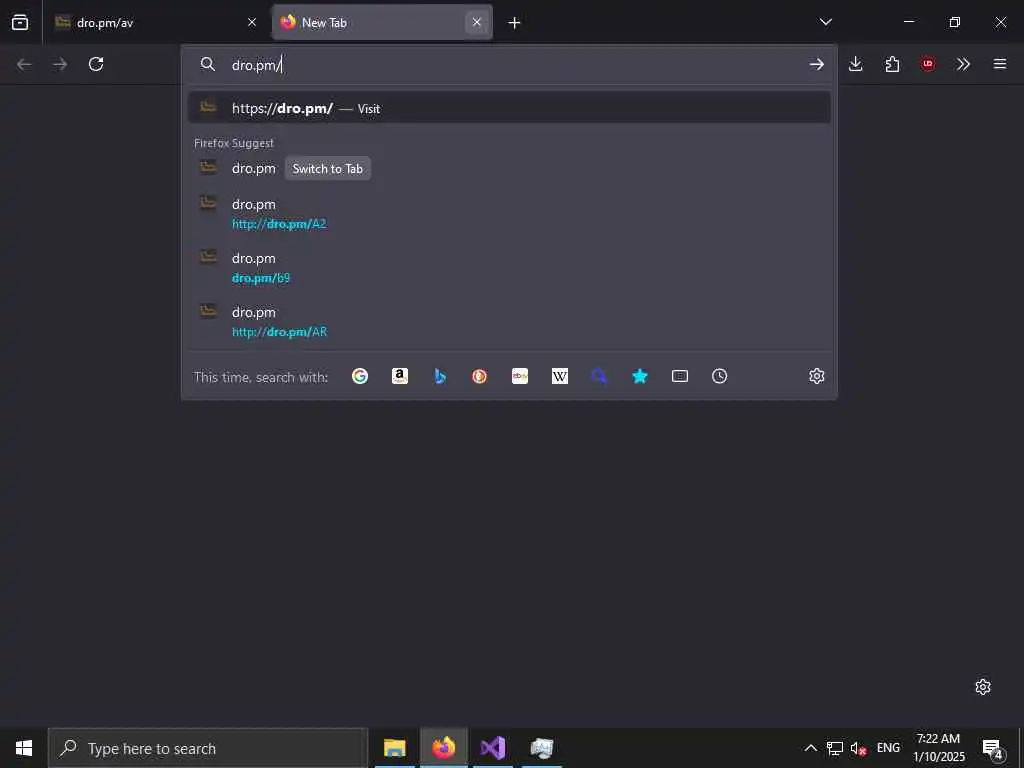
Task: Go back one page
Action: click(x=24, y=64)
